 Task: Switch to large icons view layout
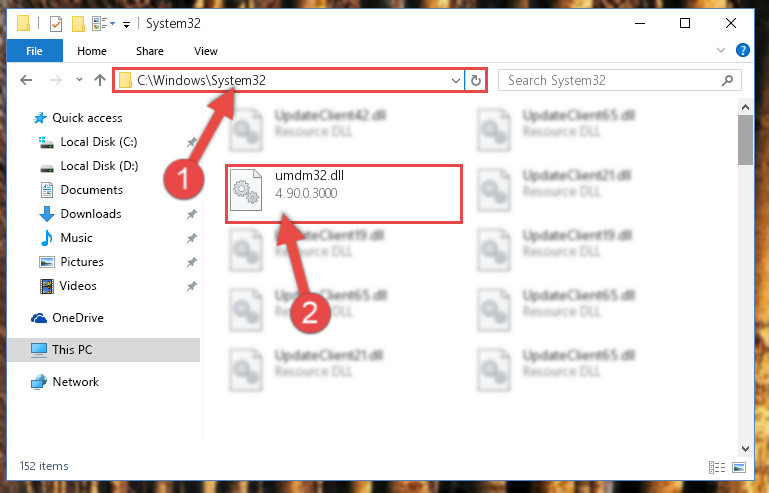click(739, 467)
